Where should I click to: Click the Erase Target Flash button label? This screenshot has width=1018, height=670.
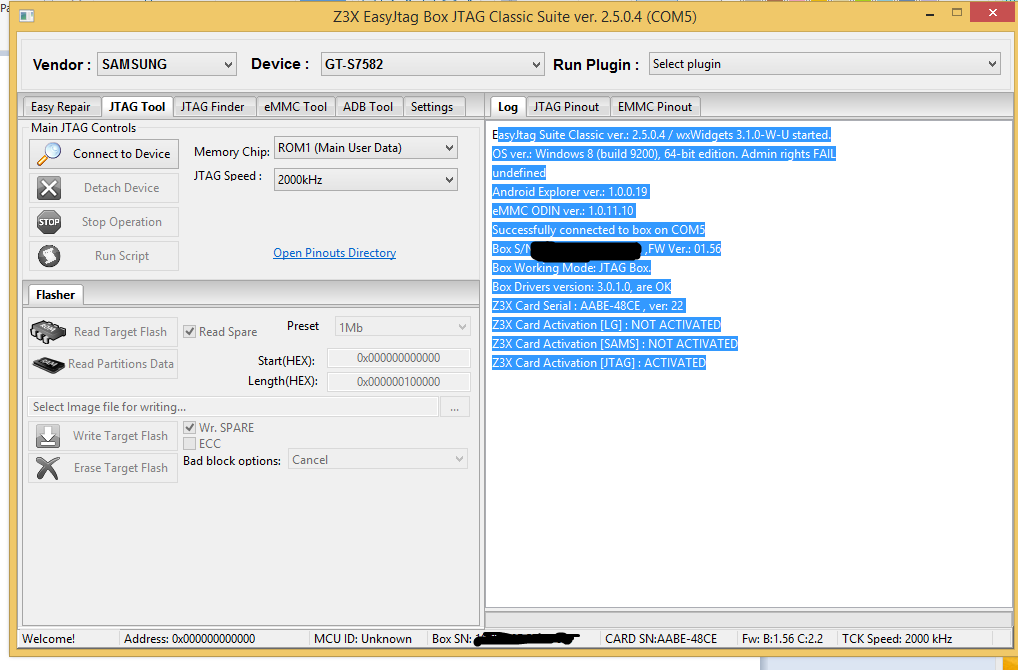tap(121, 467)
